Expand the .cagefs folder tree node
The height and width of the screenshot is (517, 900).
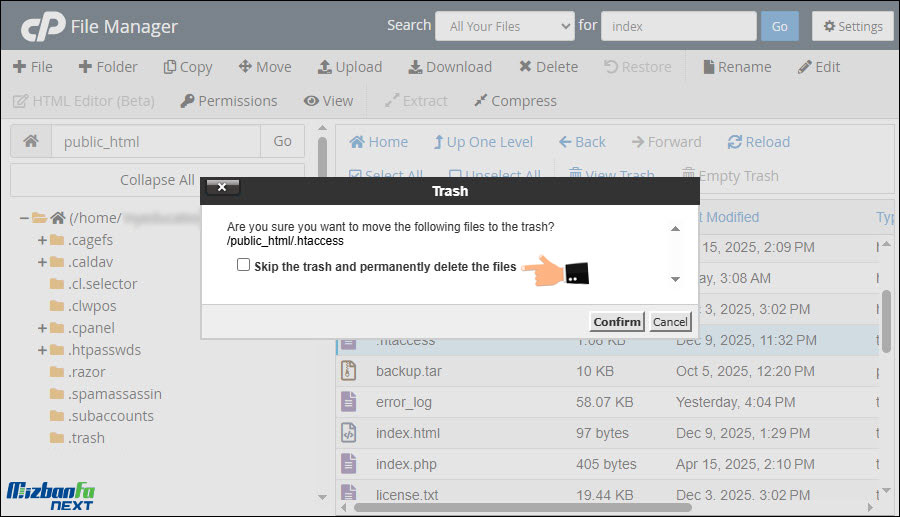click(x=42, y=240)
